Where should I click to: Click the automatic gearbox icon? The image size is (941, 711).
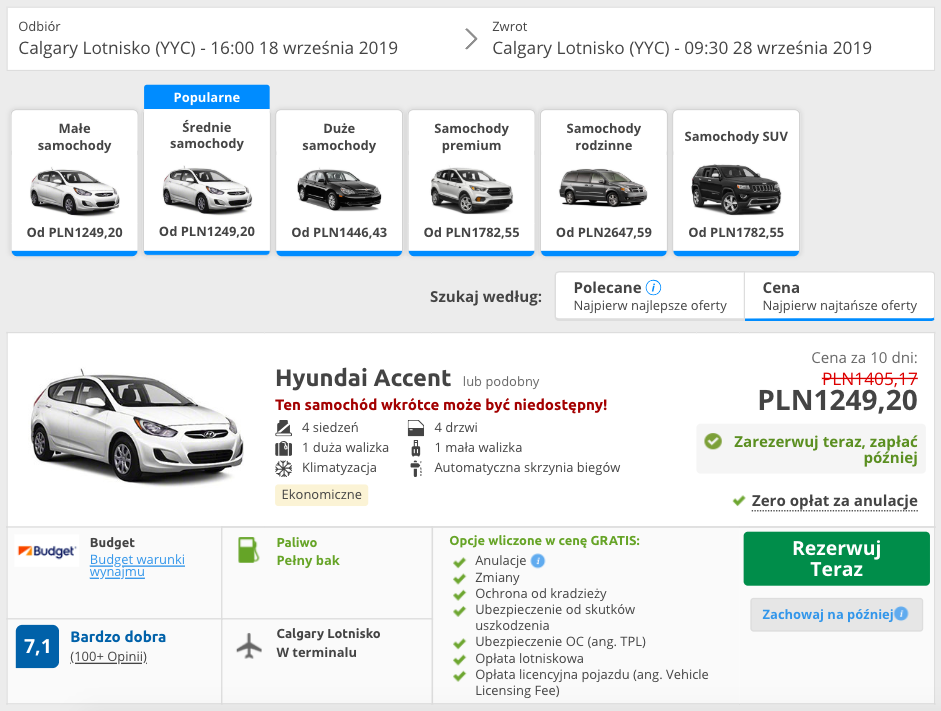click(x=416, y=468)
